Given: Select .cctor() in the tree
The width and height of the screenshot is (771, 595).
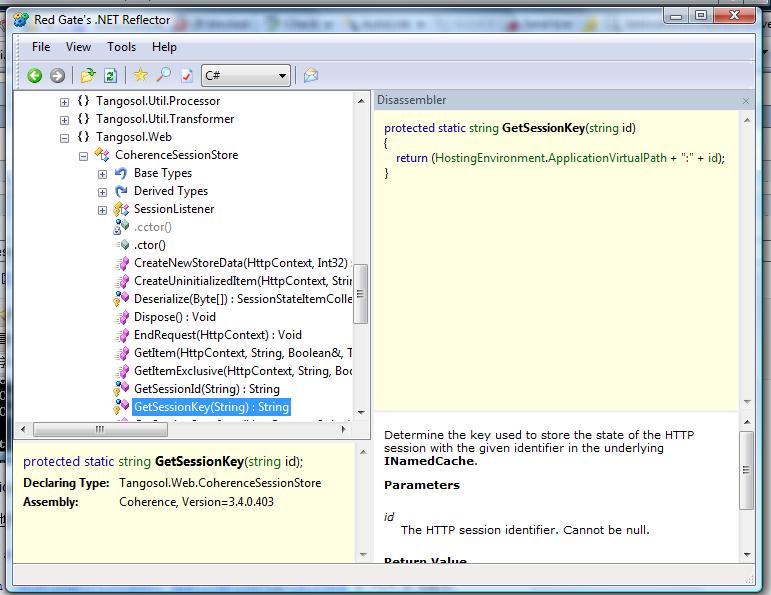Looking at the screenshot, I should point(153,227).
